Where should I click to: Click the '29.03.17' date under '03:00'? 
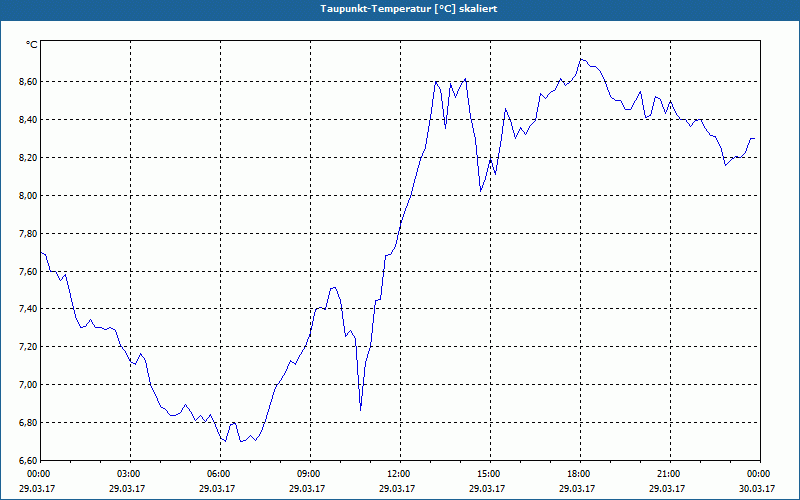pos(127,488)
